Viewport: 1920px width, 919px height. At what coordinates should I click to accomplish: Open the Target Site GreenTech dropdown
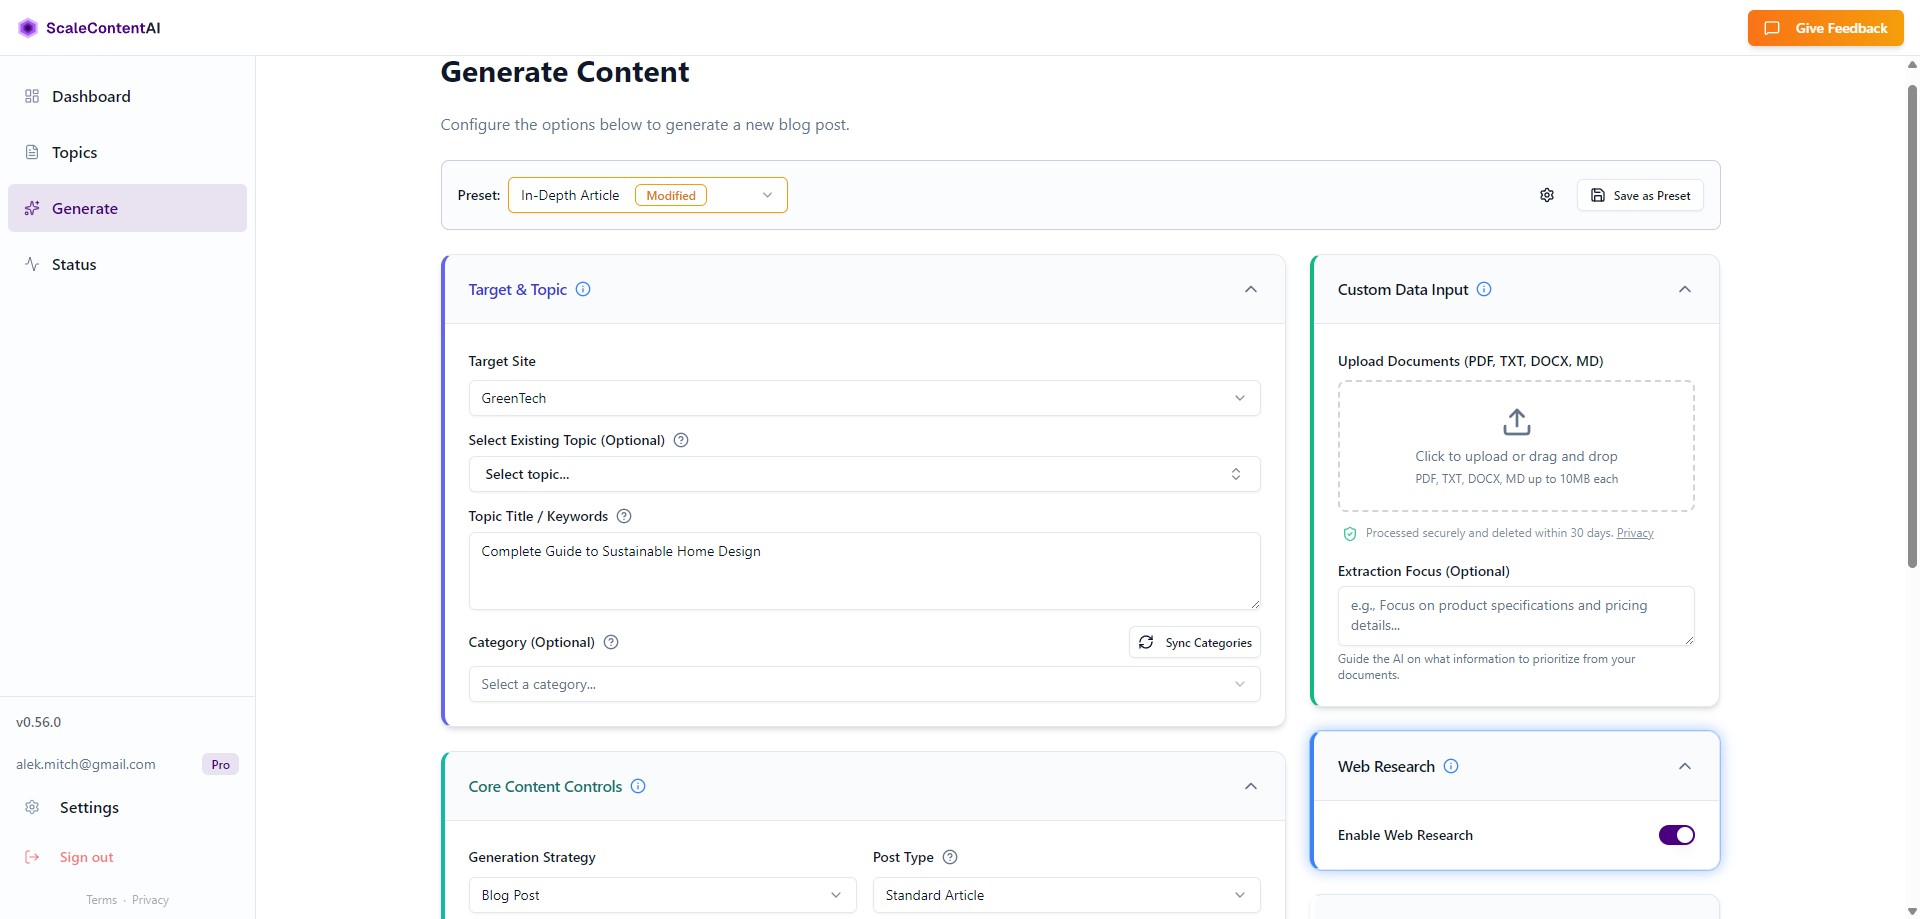coord(863,398)
